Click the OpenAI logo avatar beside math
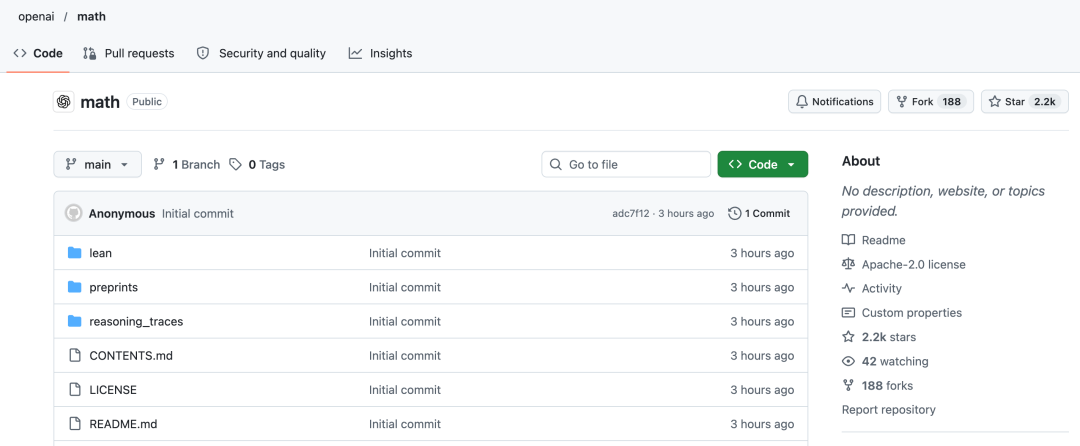The width and height of the screenshot is (1080, 446). pos(63,102)
